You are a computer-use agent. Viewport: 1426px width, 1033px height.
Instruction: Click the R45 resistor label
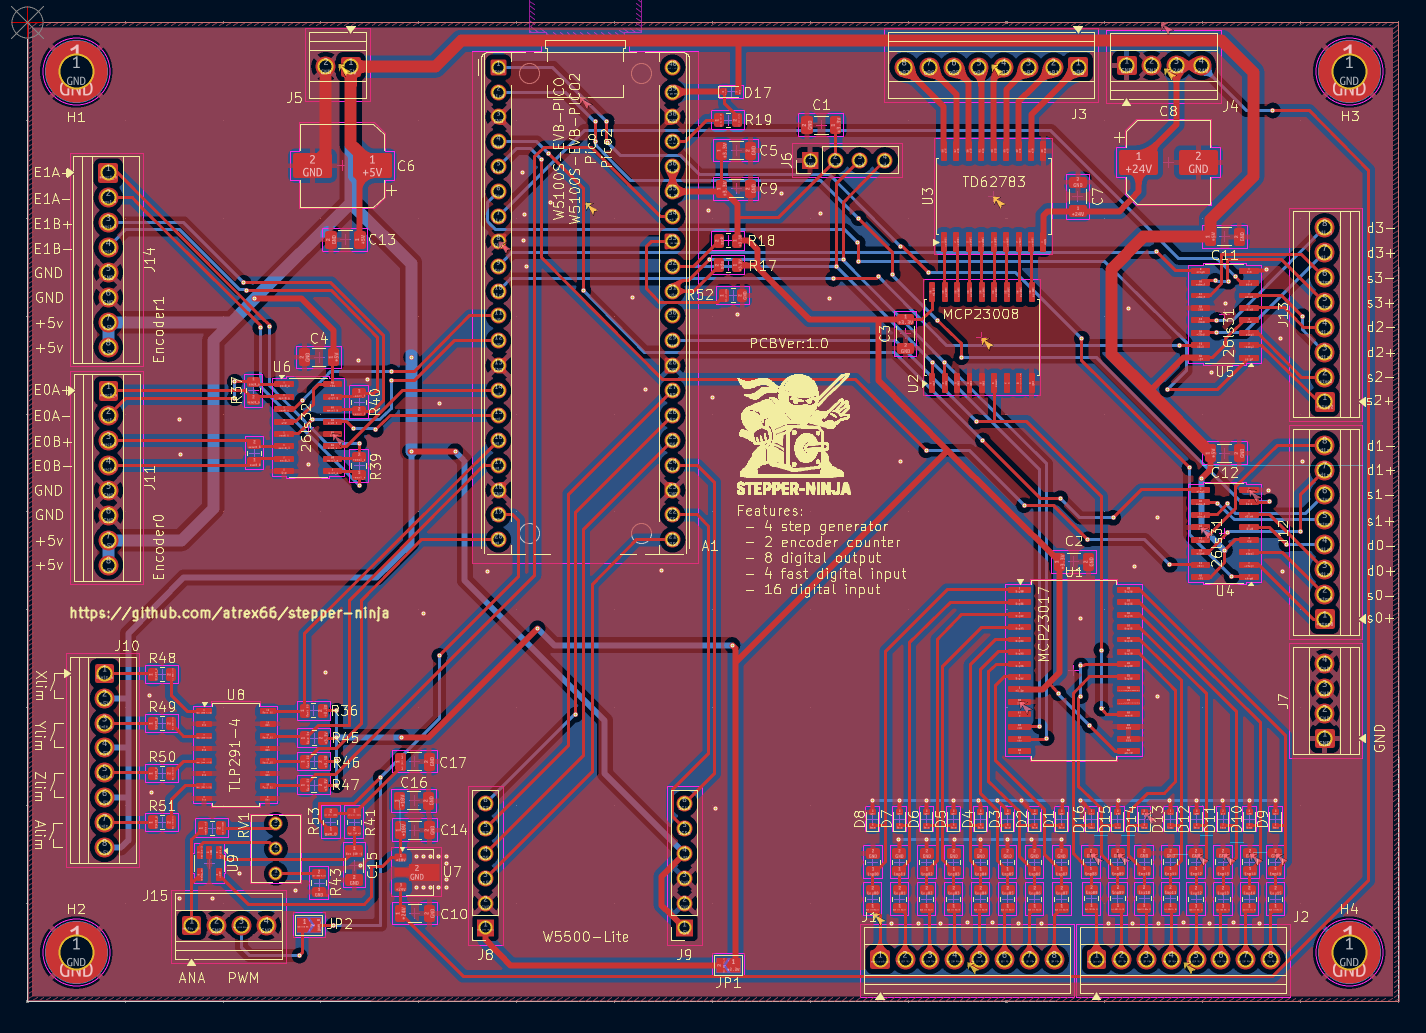click(346, 738)
